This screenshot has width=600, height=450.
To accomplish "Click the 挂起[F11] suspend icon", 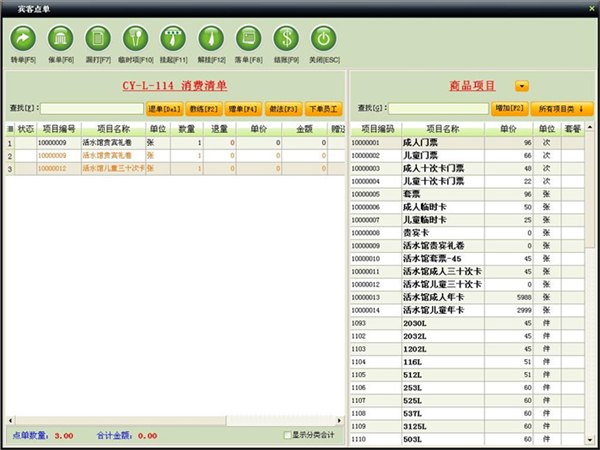I will (x=173, y=39).
